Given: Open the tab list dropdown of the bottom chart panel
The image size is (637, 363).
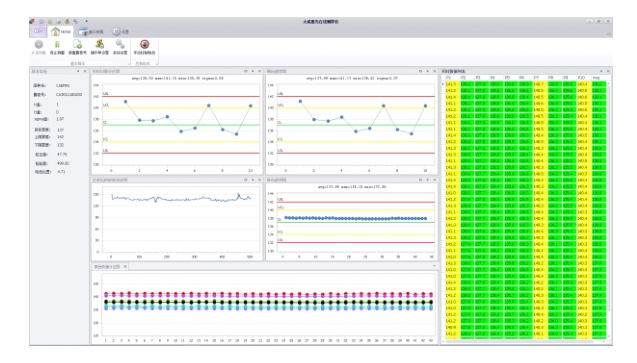Looking at the screenshot, I should 434,266.
